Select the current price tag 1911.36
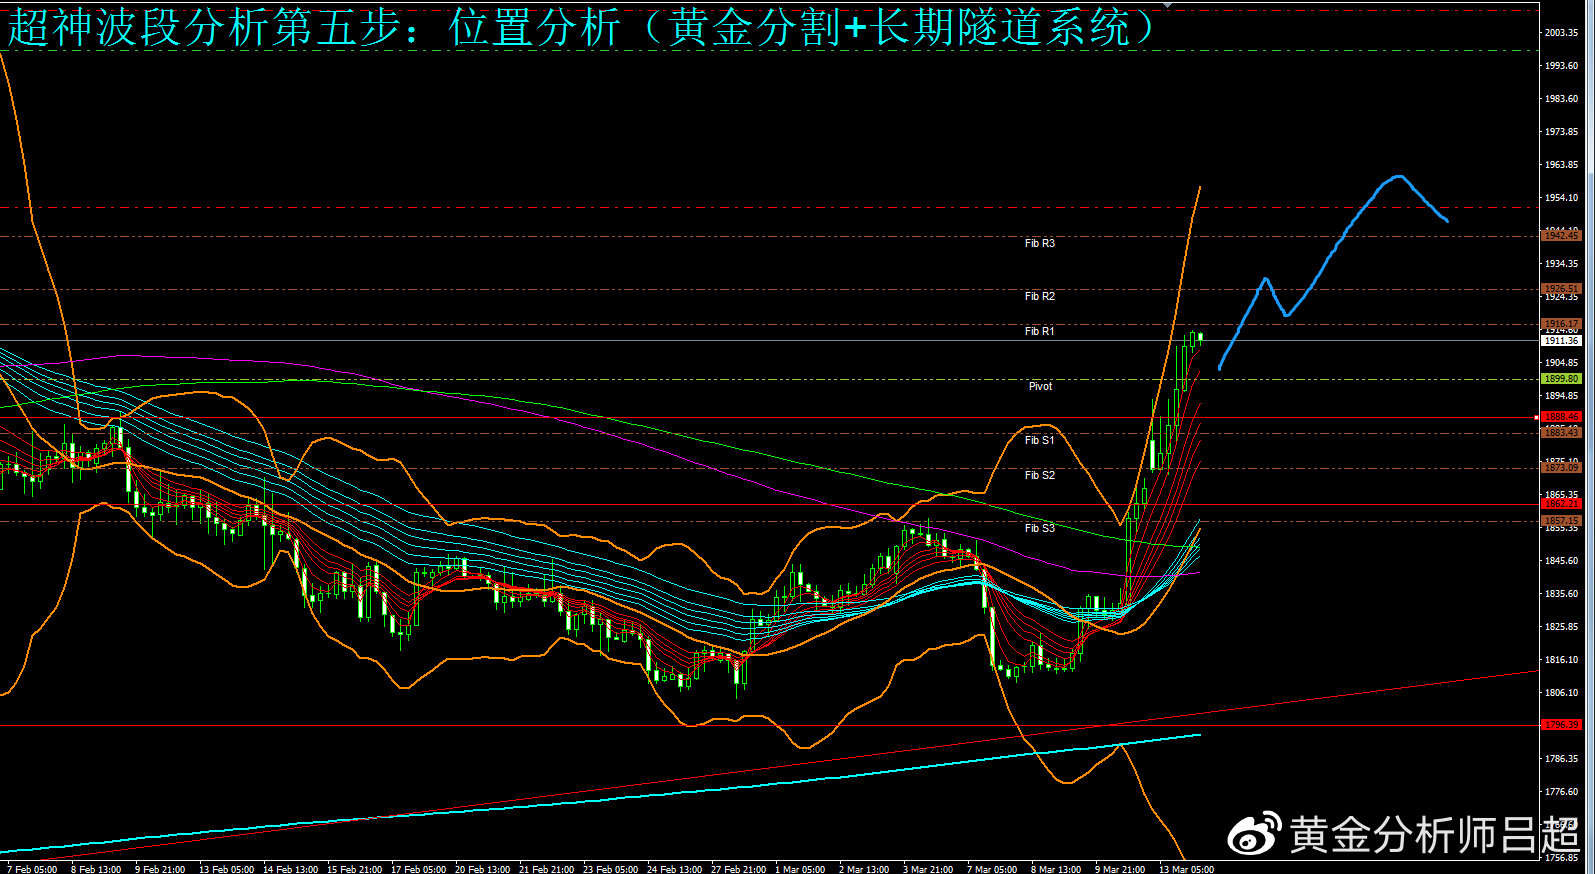The image size is (1595, 874). click(1561, 341)
